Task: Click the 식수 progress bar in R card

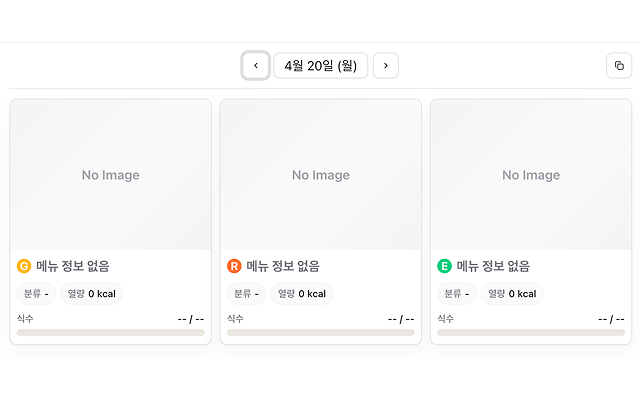Action: pos(321,333)
